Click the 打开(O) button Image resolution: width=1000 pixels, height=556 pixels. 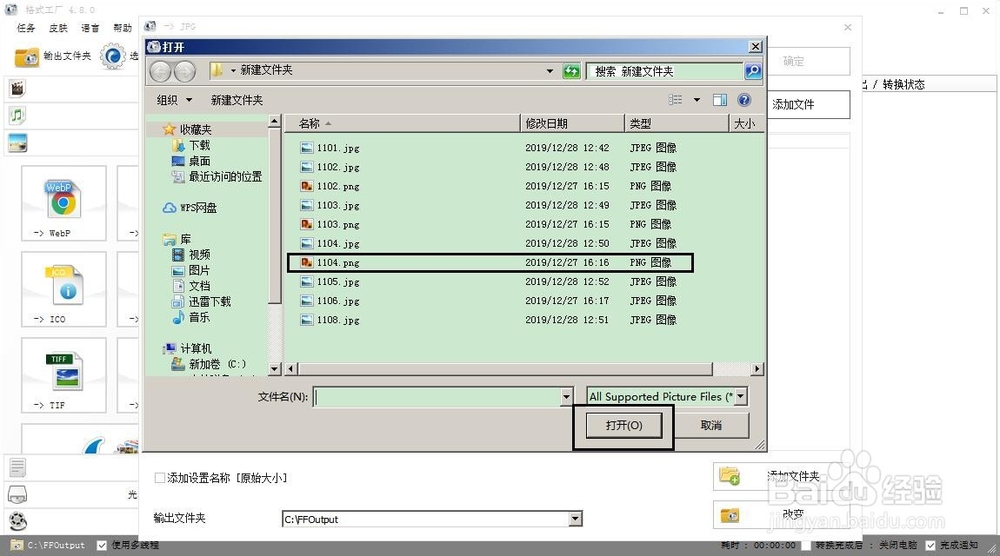pos(624,425)
